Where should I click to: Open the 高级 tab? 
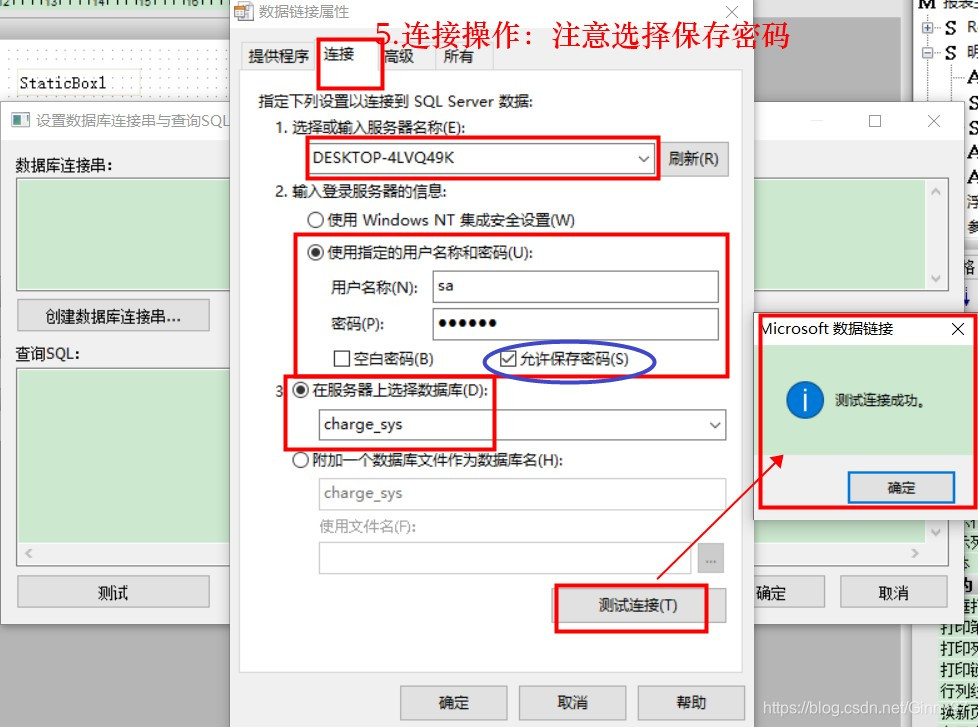click(x=399, y=56)
